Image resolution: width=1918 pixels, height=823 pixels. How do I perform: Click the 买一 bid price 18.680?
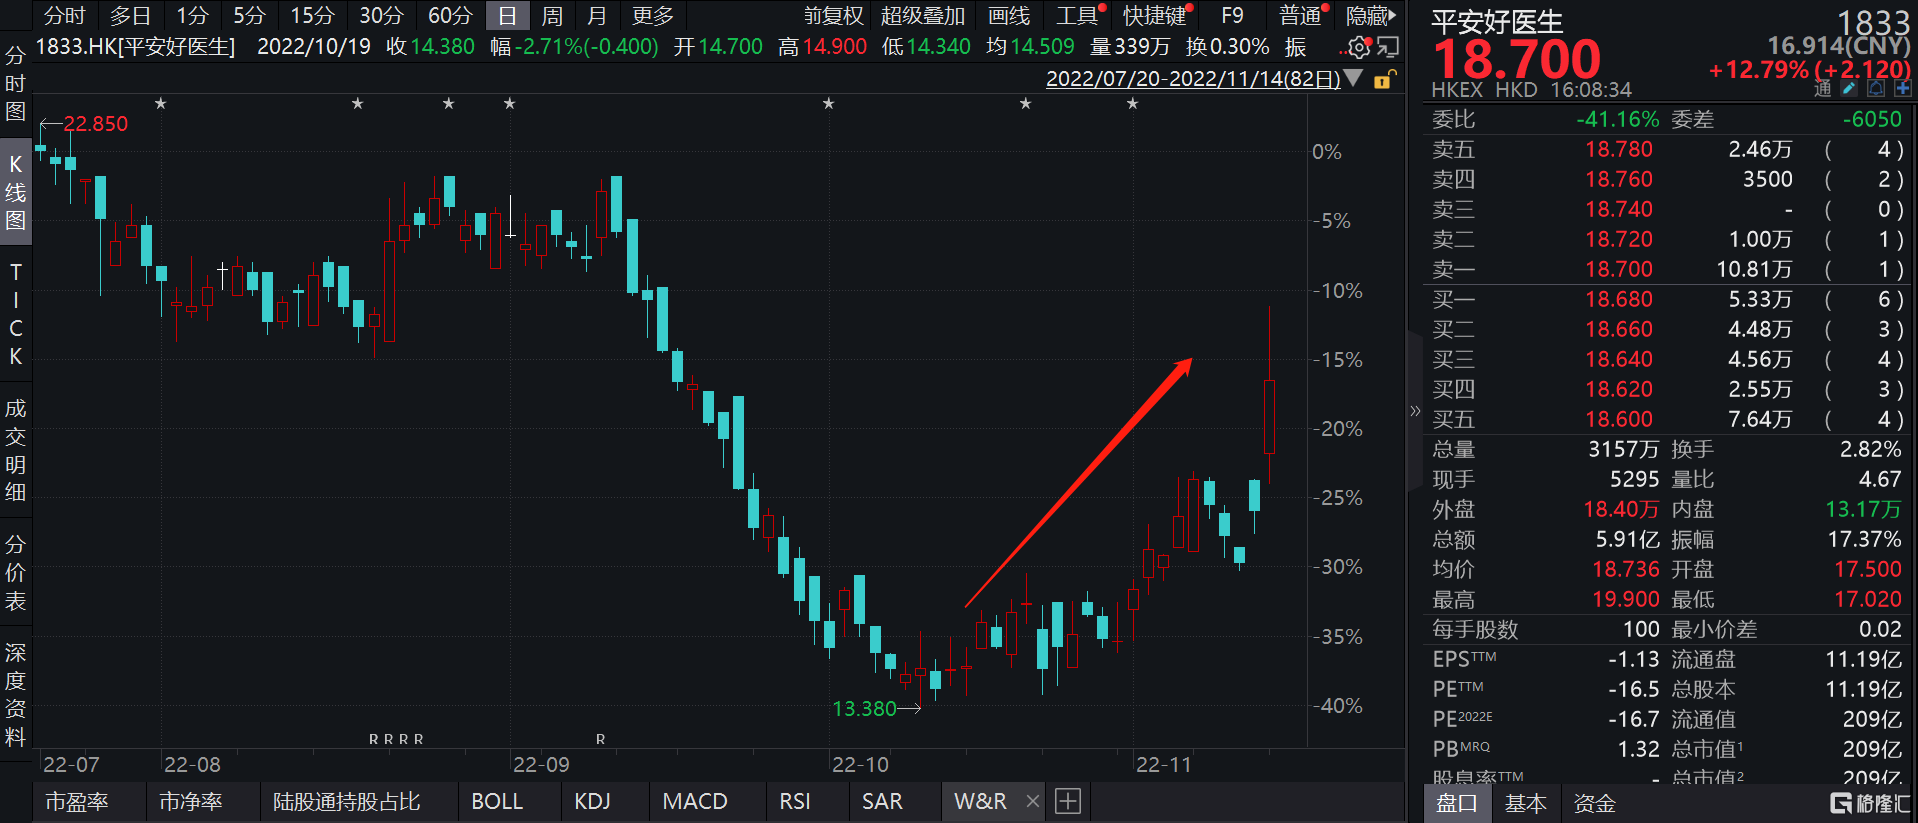(1619, 299)
